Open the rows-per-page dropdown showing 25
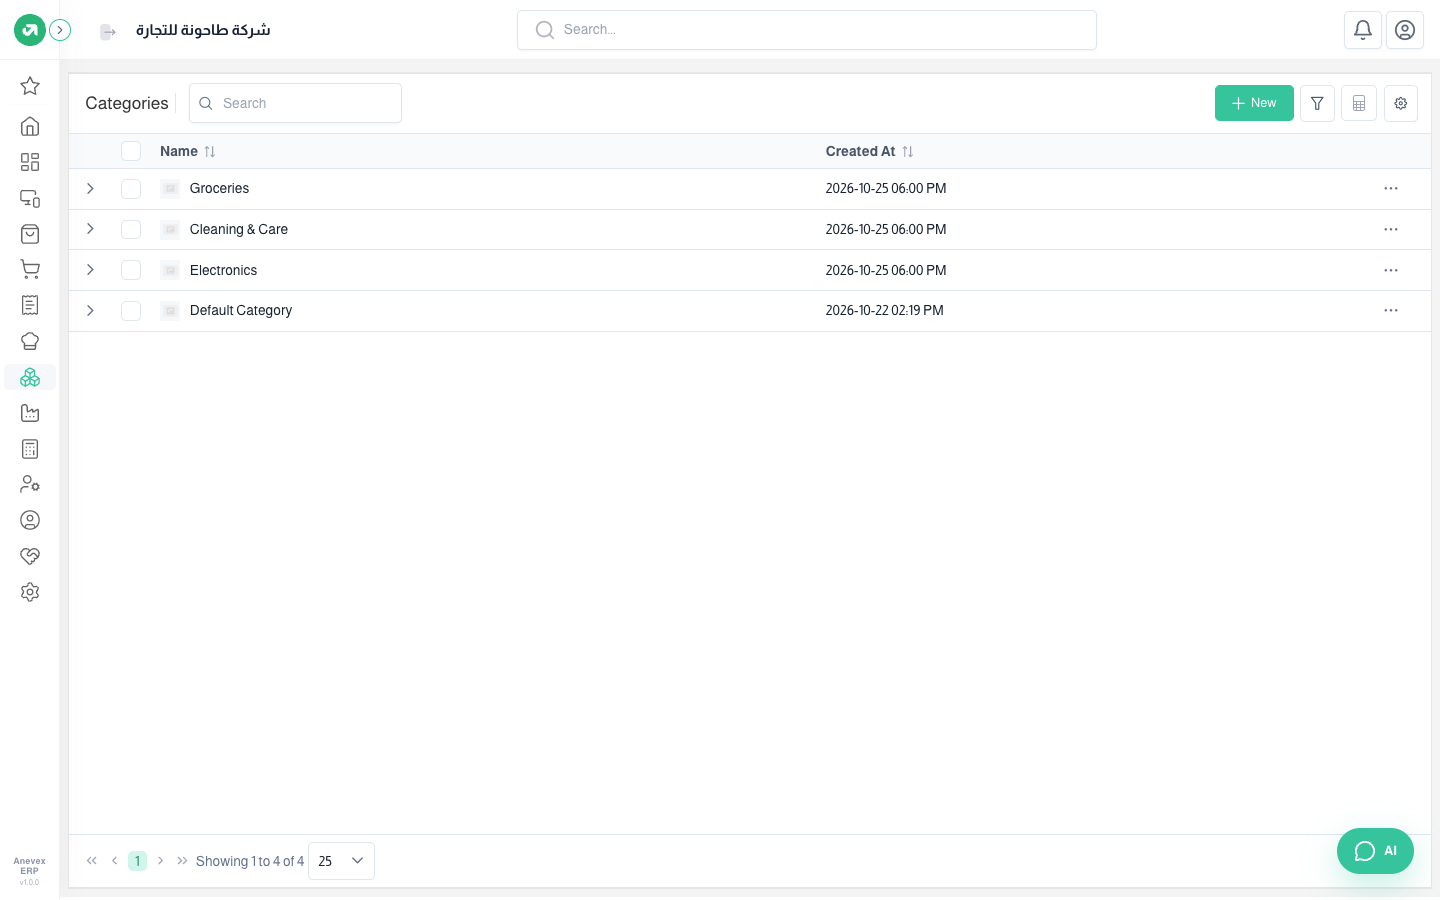 [x=341, y=861]
